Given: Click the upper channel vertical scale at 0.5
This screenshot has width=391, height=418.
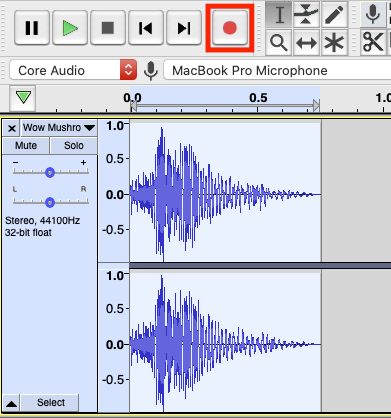Looking at the screenshot, I should [x=115, y=159].
